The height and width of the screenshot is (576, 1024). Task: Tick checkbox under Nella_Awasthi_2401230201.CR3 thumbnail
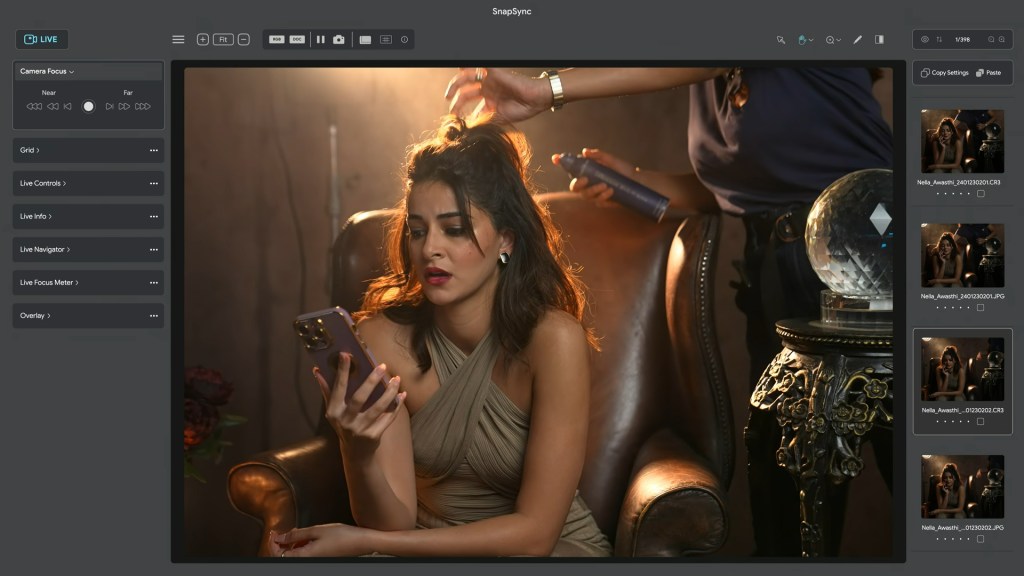(980, 194)
